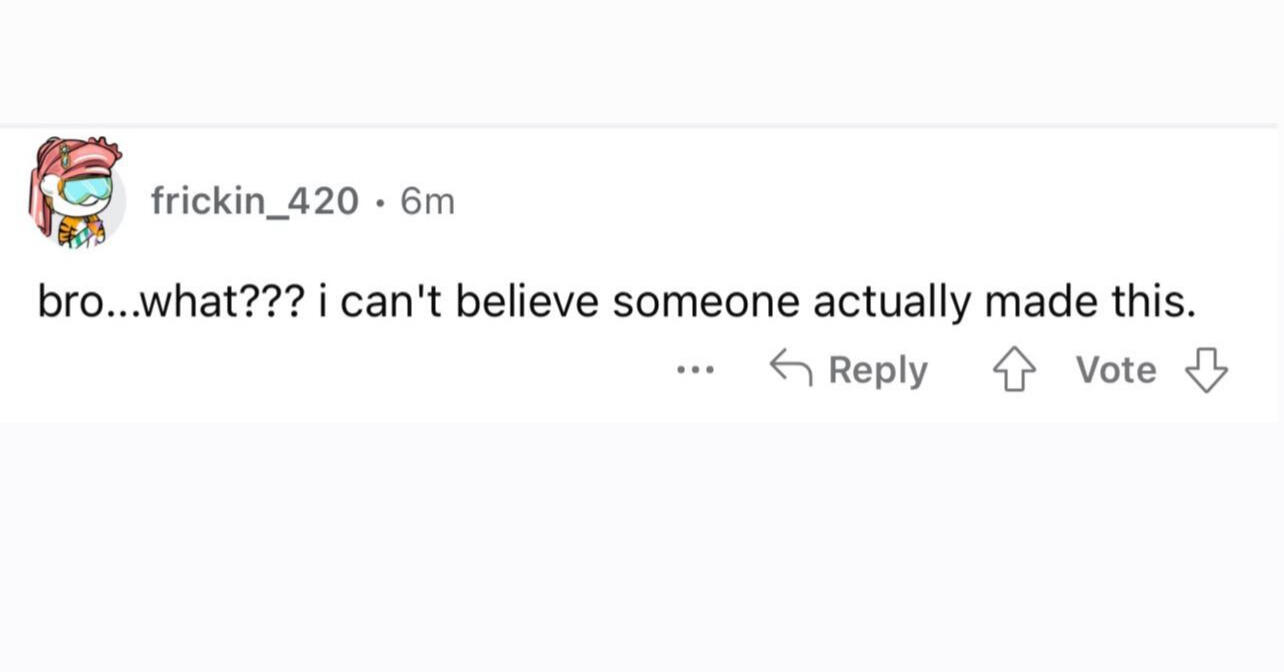Click the curved reply arrow icon

[x=790, y=369]
